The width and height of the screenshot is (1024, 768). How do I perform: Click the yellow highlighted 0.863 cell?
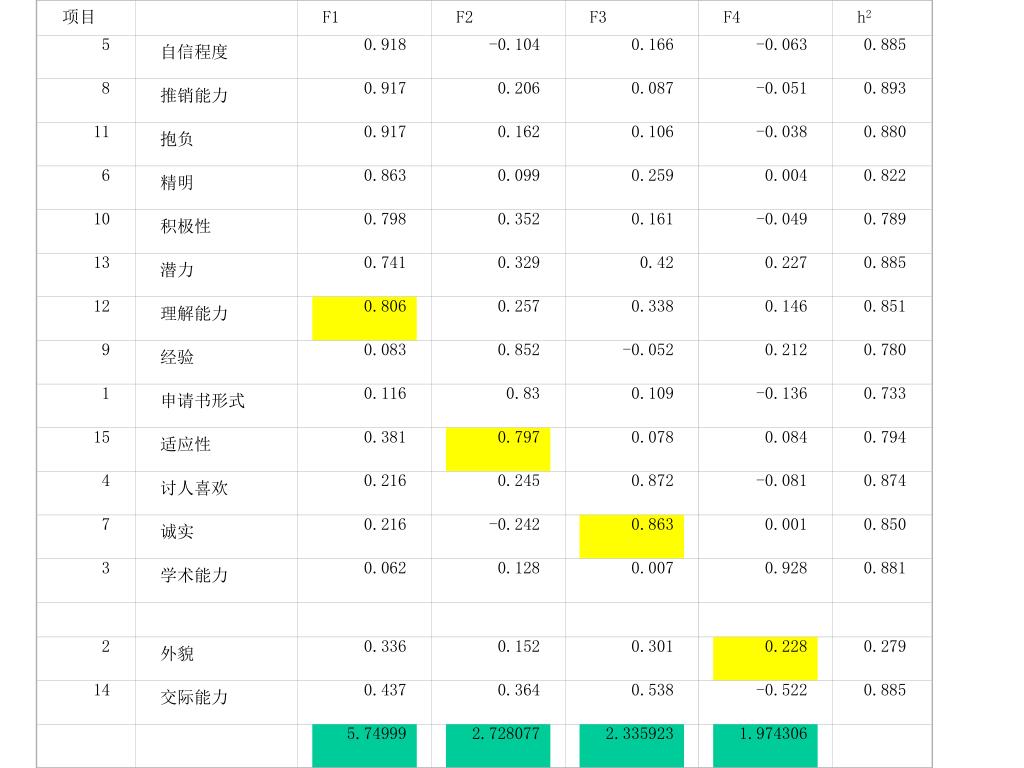tap(632, 537)
